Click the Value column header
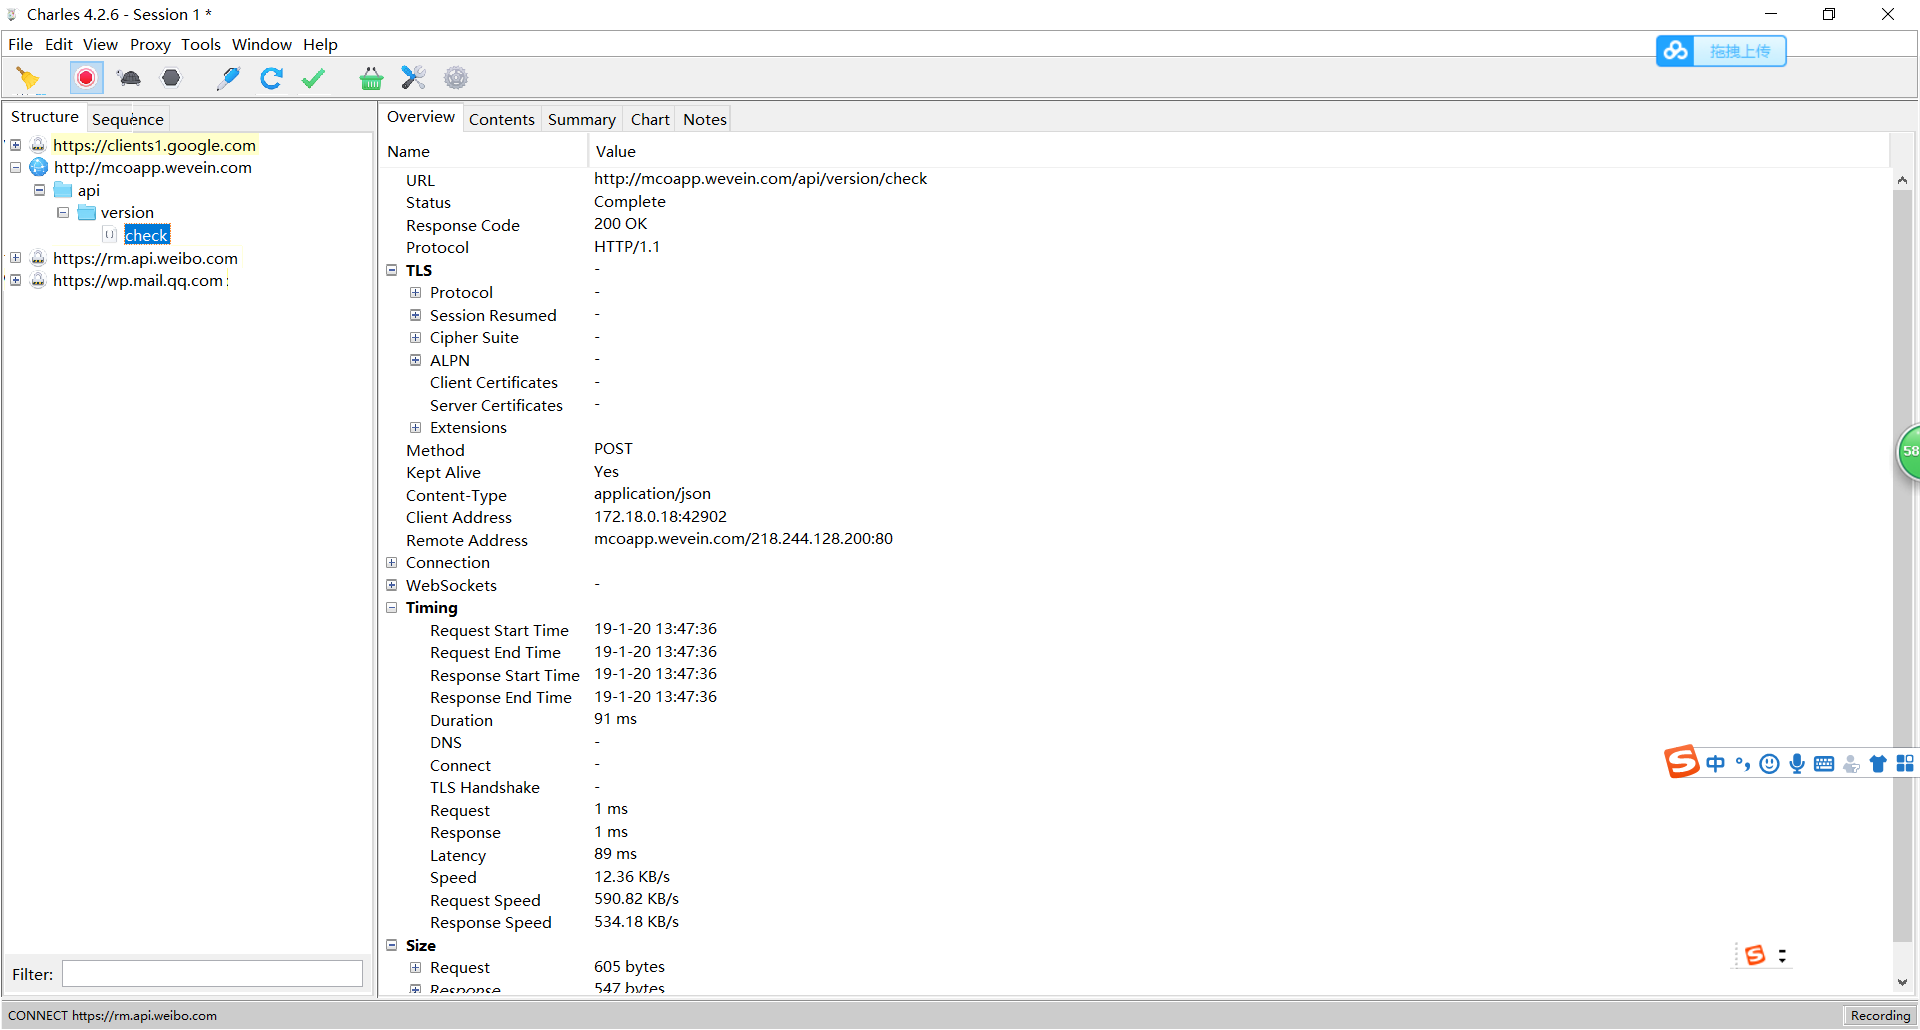 click(x=1239, y=151)
